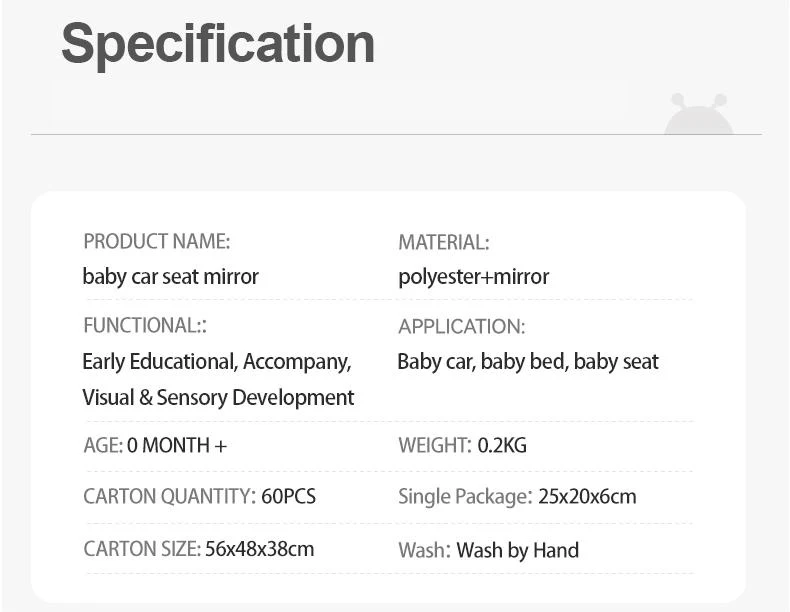The height and width of the screenshot is (612, 790).
Task: Click the '60PCS' carton quantity value
Action: point(288,496)
